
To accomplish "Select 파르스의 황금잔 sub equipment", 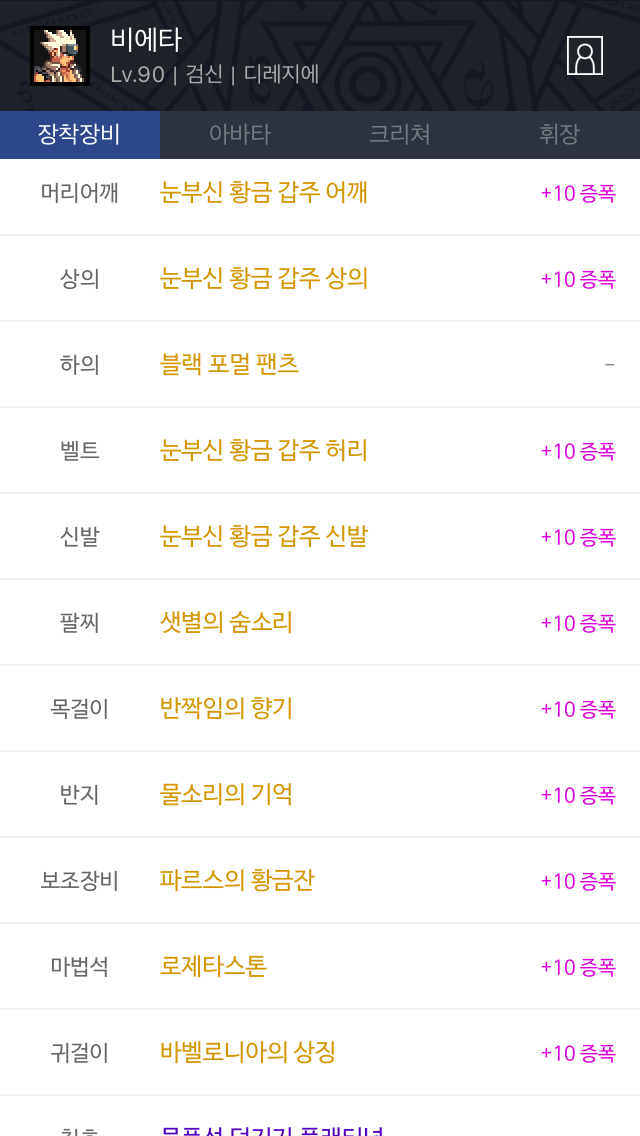I will [237, 880].
